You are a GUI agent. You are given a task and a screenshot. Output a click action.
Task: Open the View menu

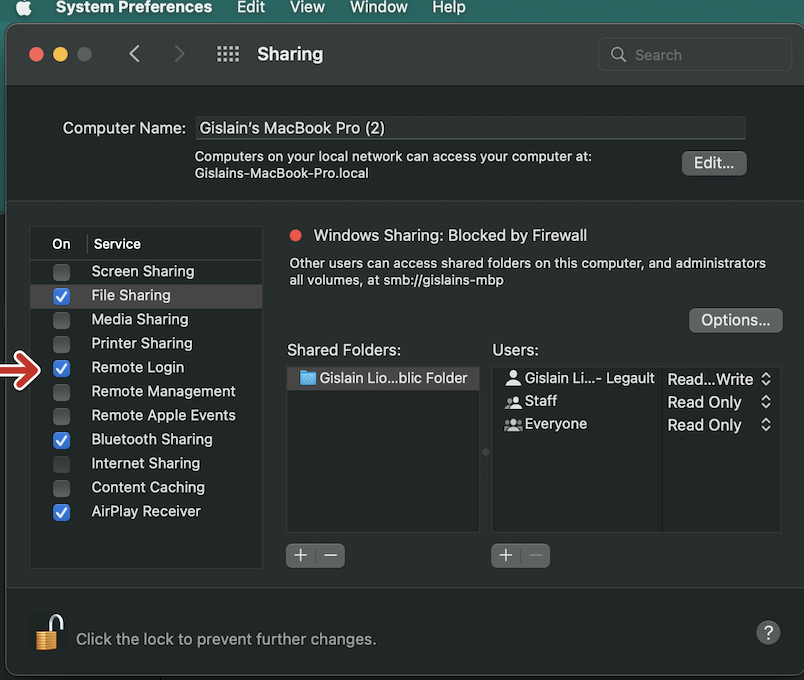(307, 7)
